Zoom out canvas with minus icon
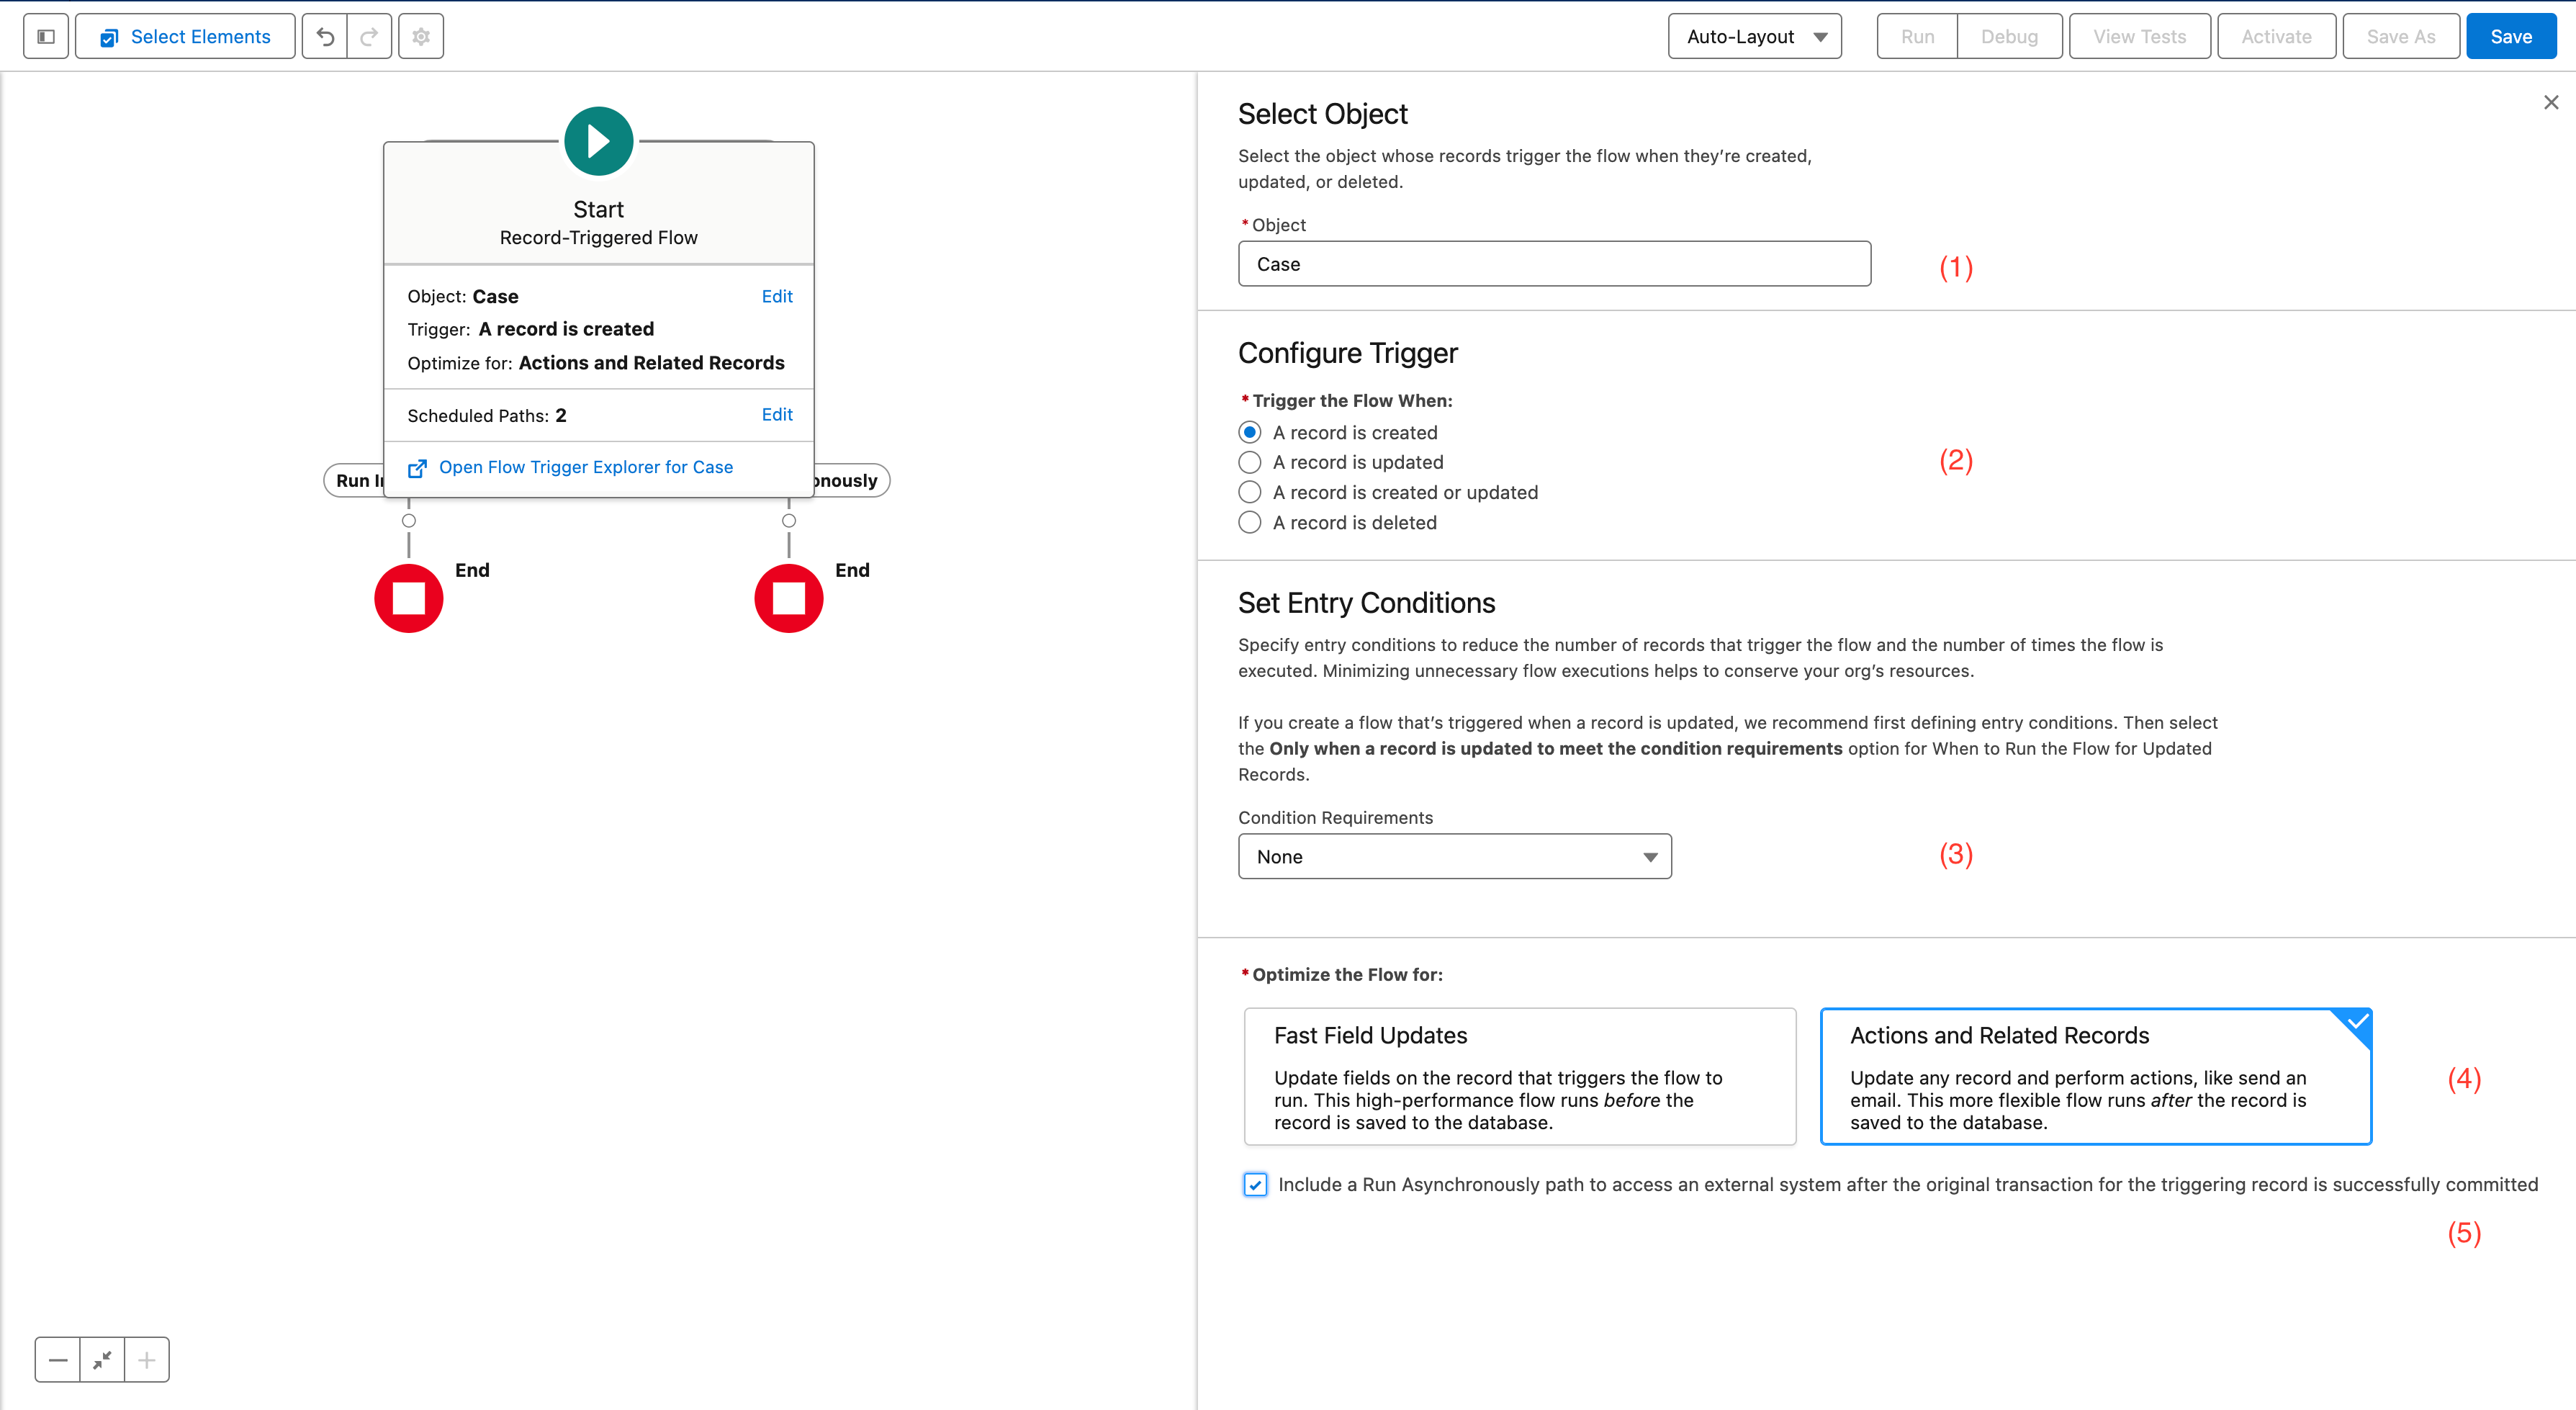Image resolution: width=2576 pixels, height=1410 pixels. click(x=58, y=1360)
